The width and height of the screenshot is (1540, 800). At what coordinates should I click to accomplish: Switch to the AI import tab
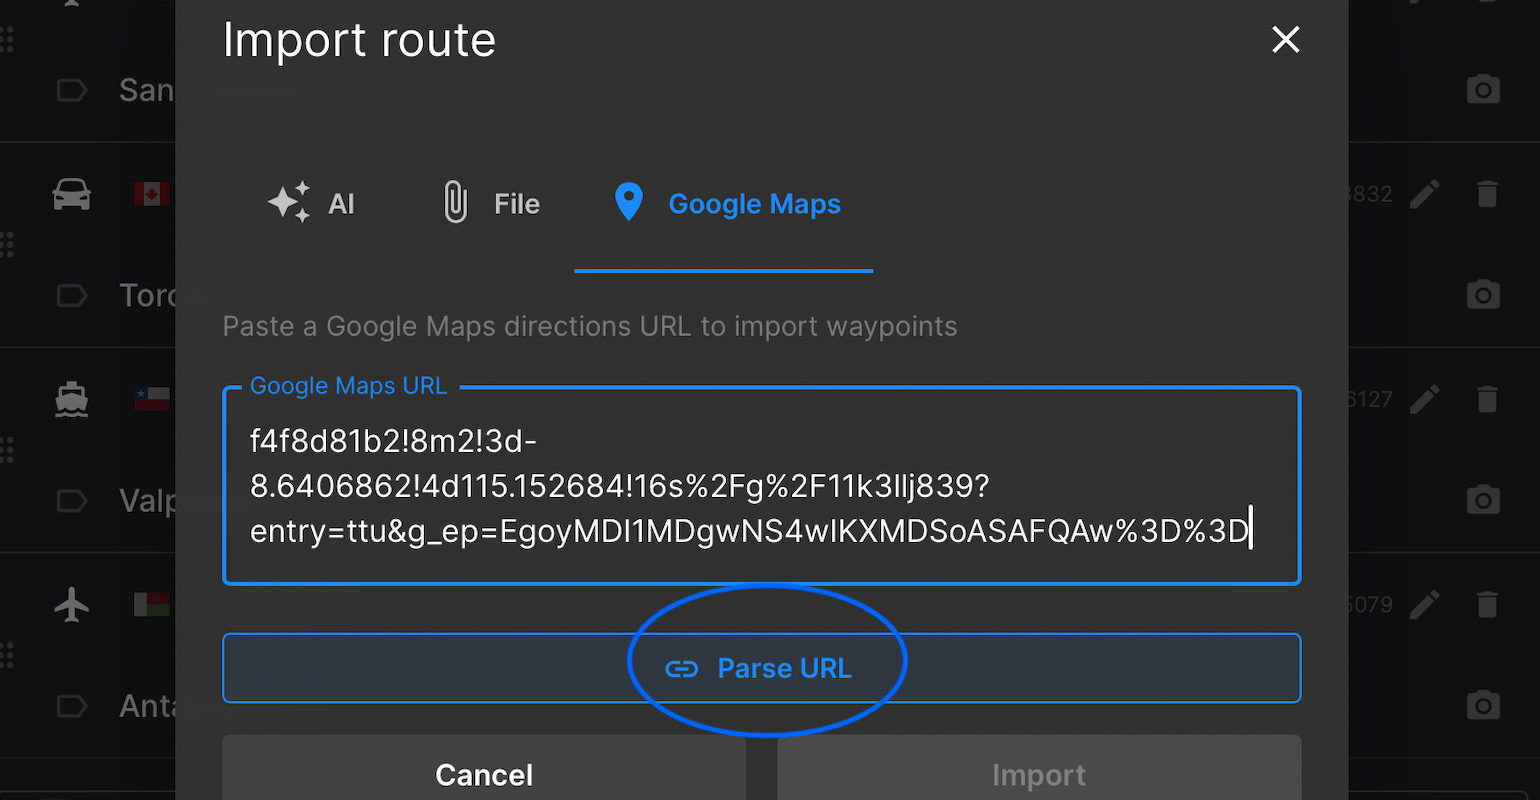point(312,204)
